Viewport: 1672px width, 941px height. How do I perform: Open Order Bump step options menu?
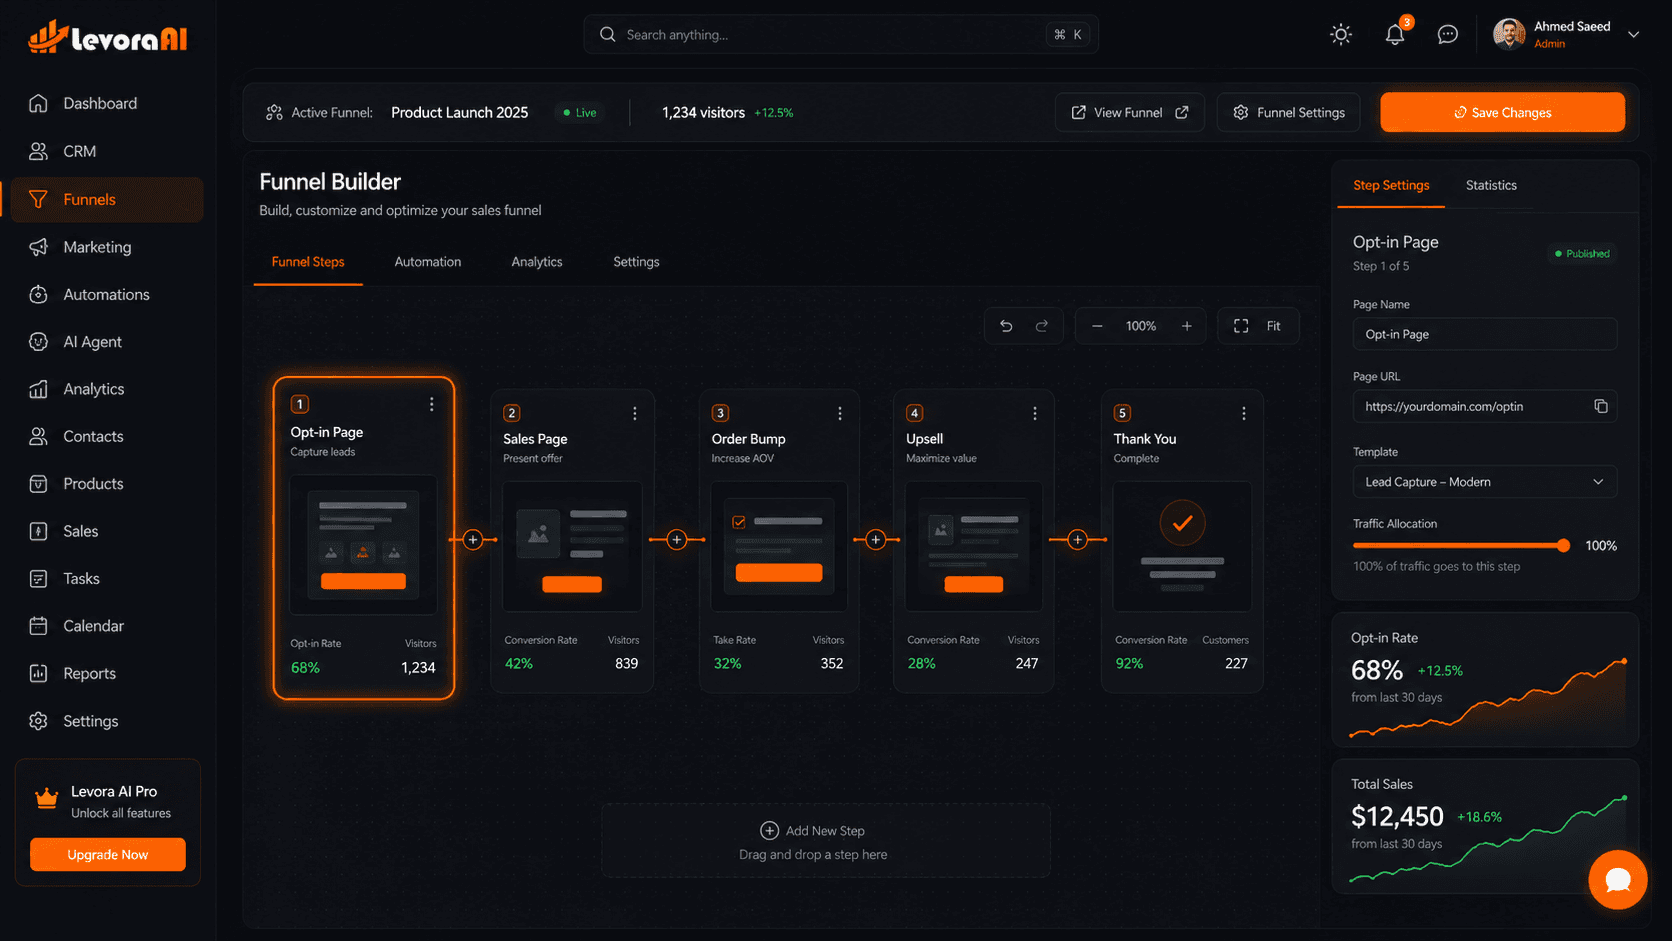pos(839,413)
